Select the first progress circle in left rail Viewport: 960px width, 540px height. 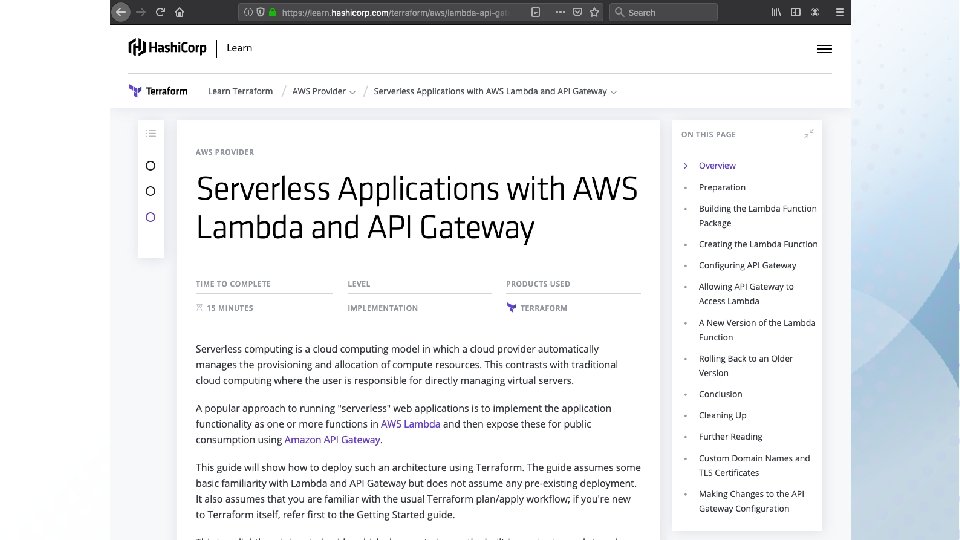[x=151, y=166]
